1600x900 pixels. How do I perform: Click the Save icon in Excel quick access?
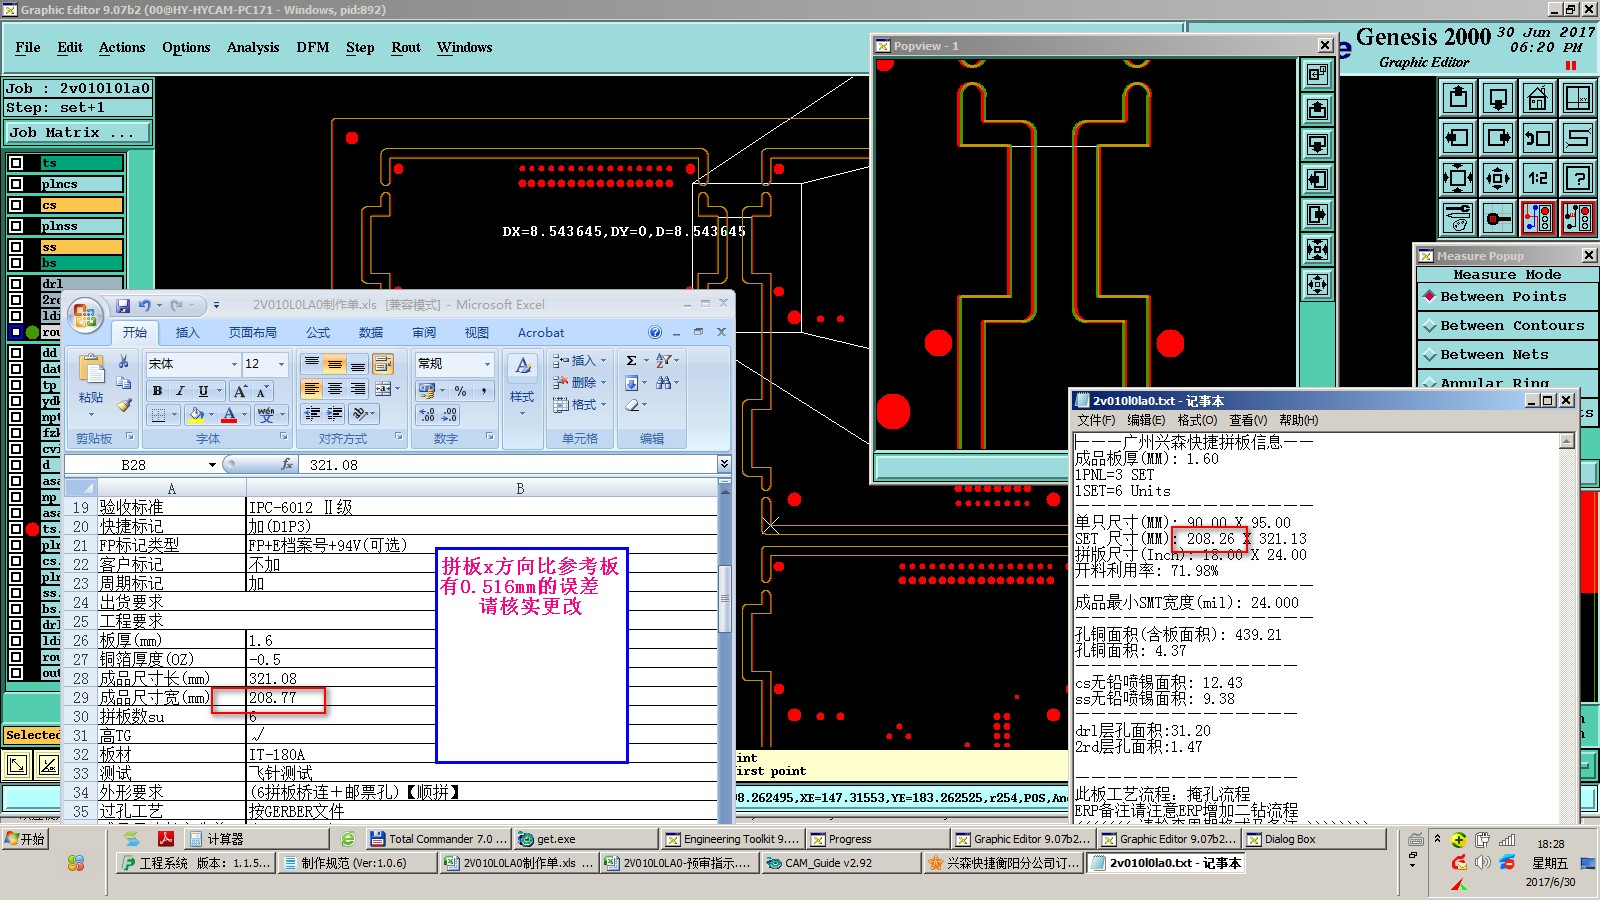123,306
